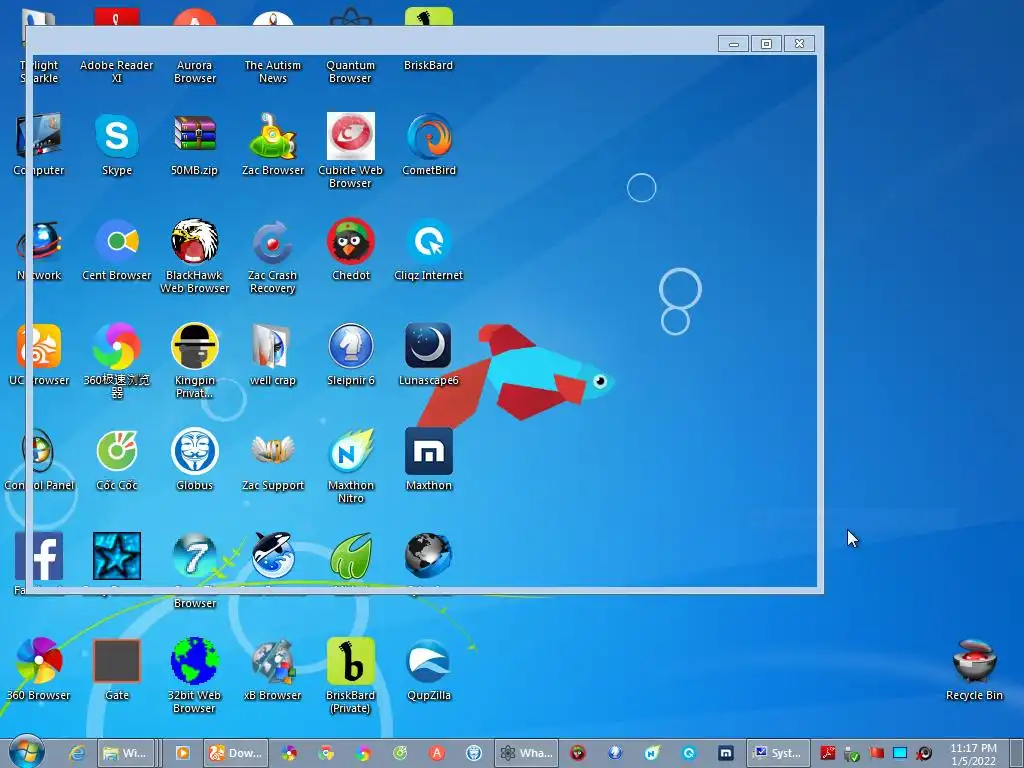Select the 50MB.zip archive file
The height and width of the screenshot is (768, 1024).
195,144
